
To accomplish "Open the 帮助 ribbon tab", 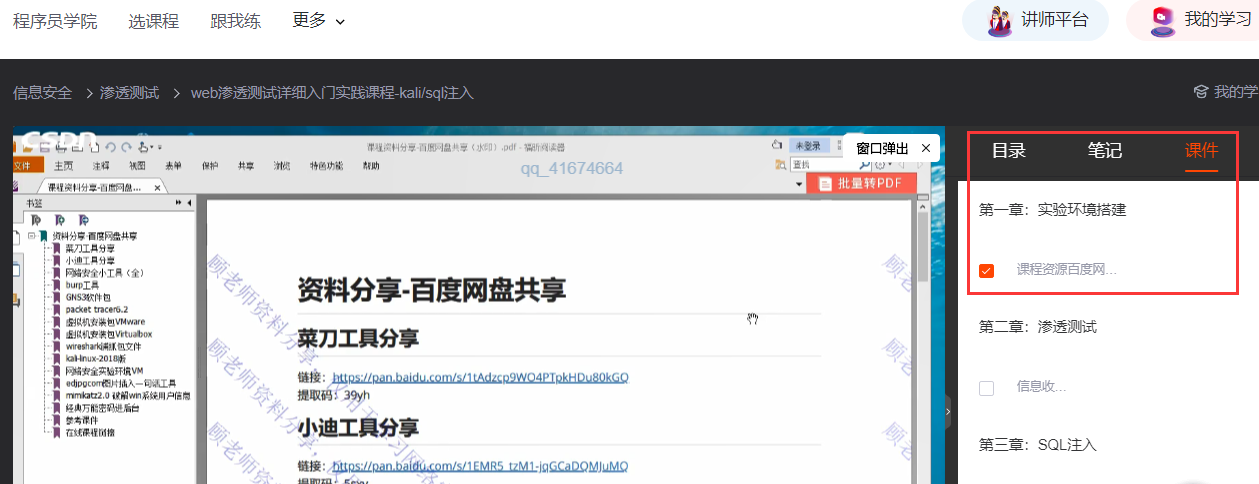I will pos(371,166).
